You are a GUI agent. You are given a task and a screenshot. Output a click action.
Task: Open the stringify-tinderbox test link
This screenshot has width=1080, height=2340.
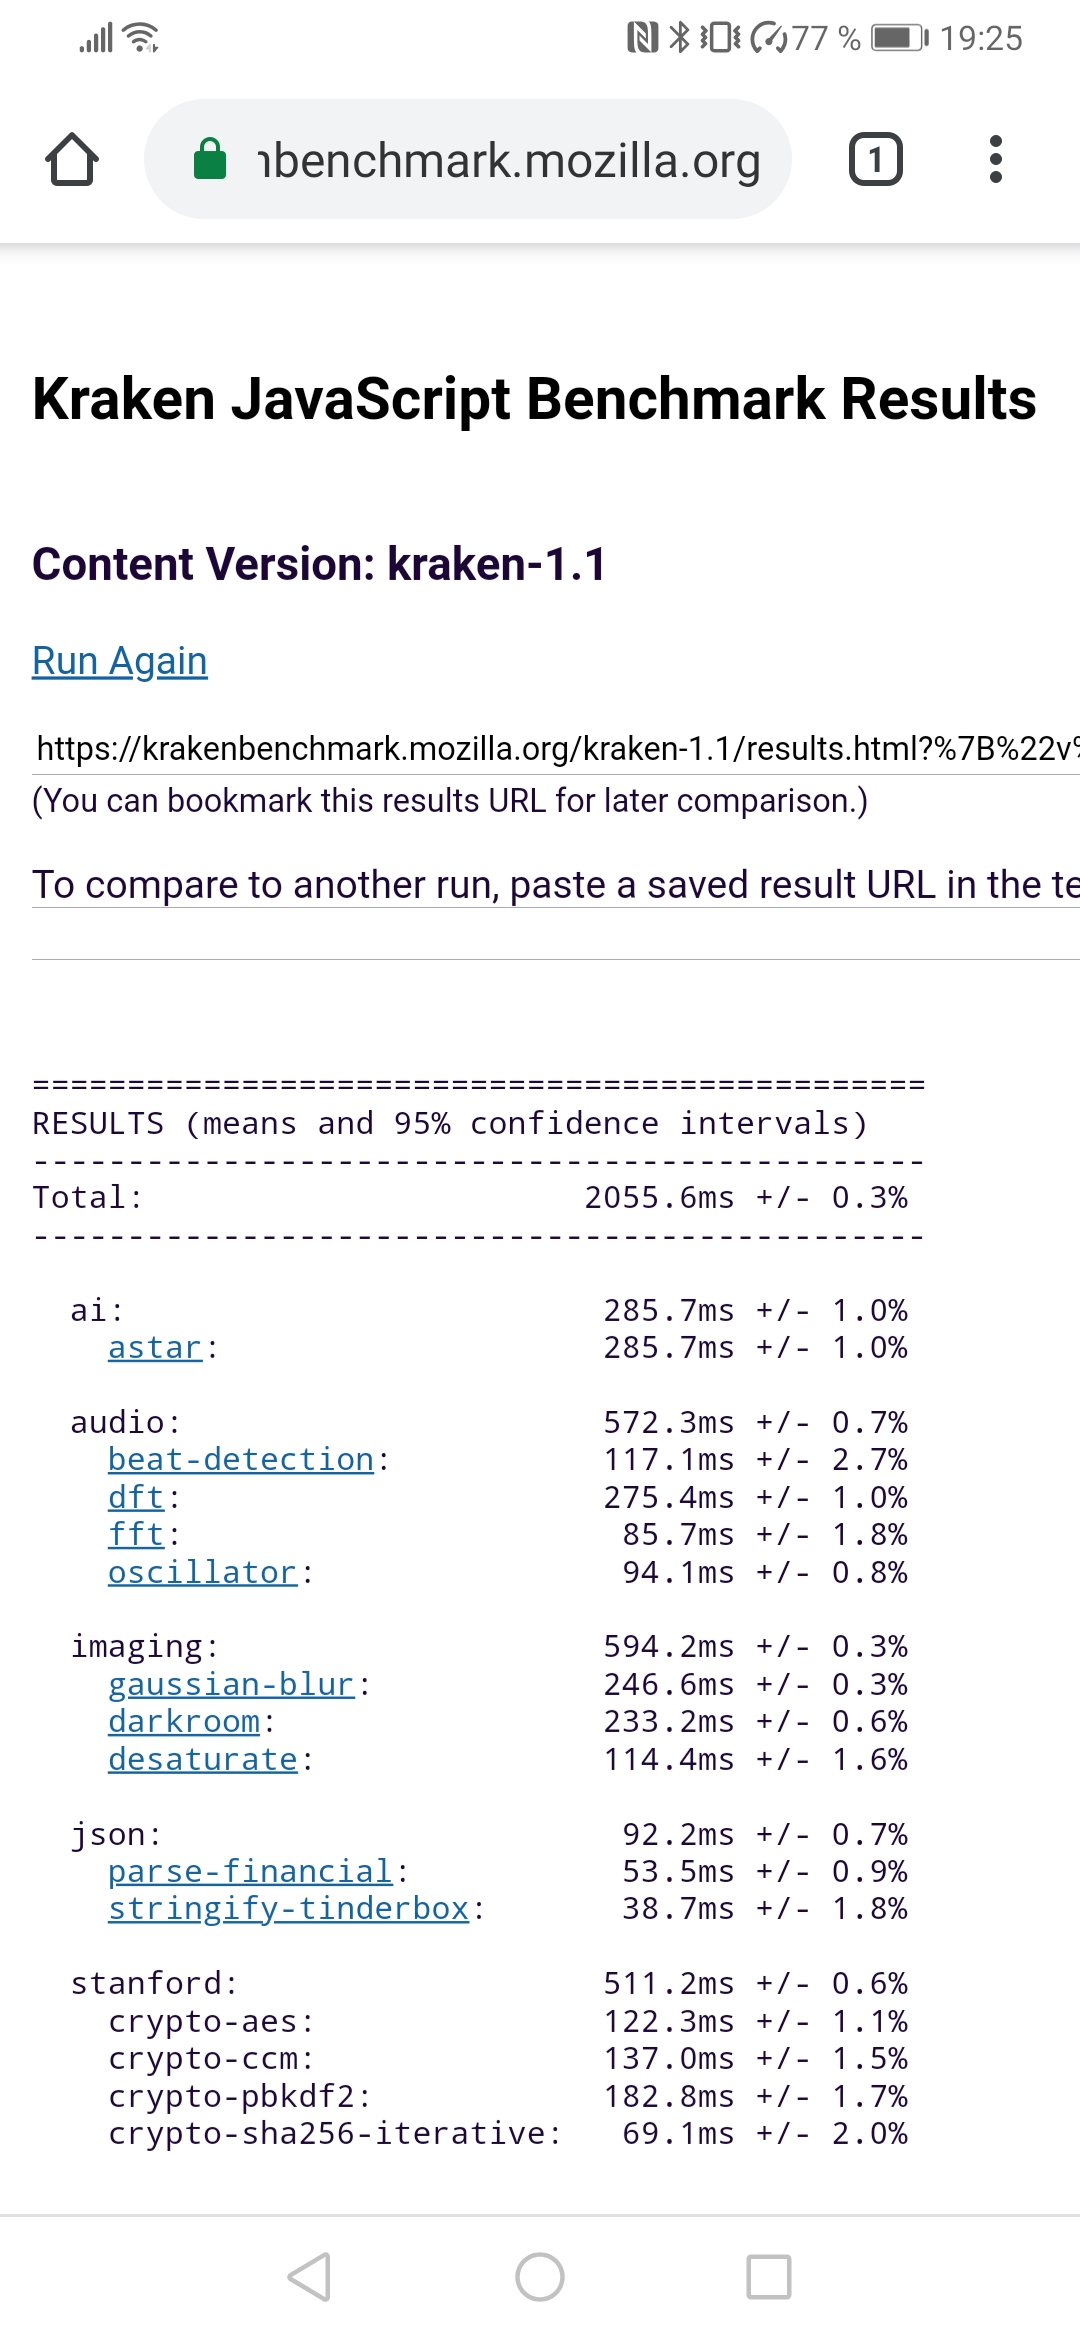288,1909
